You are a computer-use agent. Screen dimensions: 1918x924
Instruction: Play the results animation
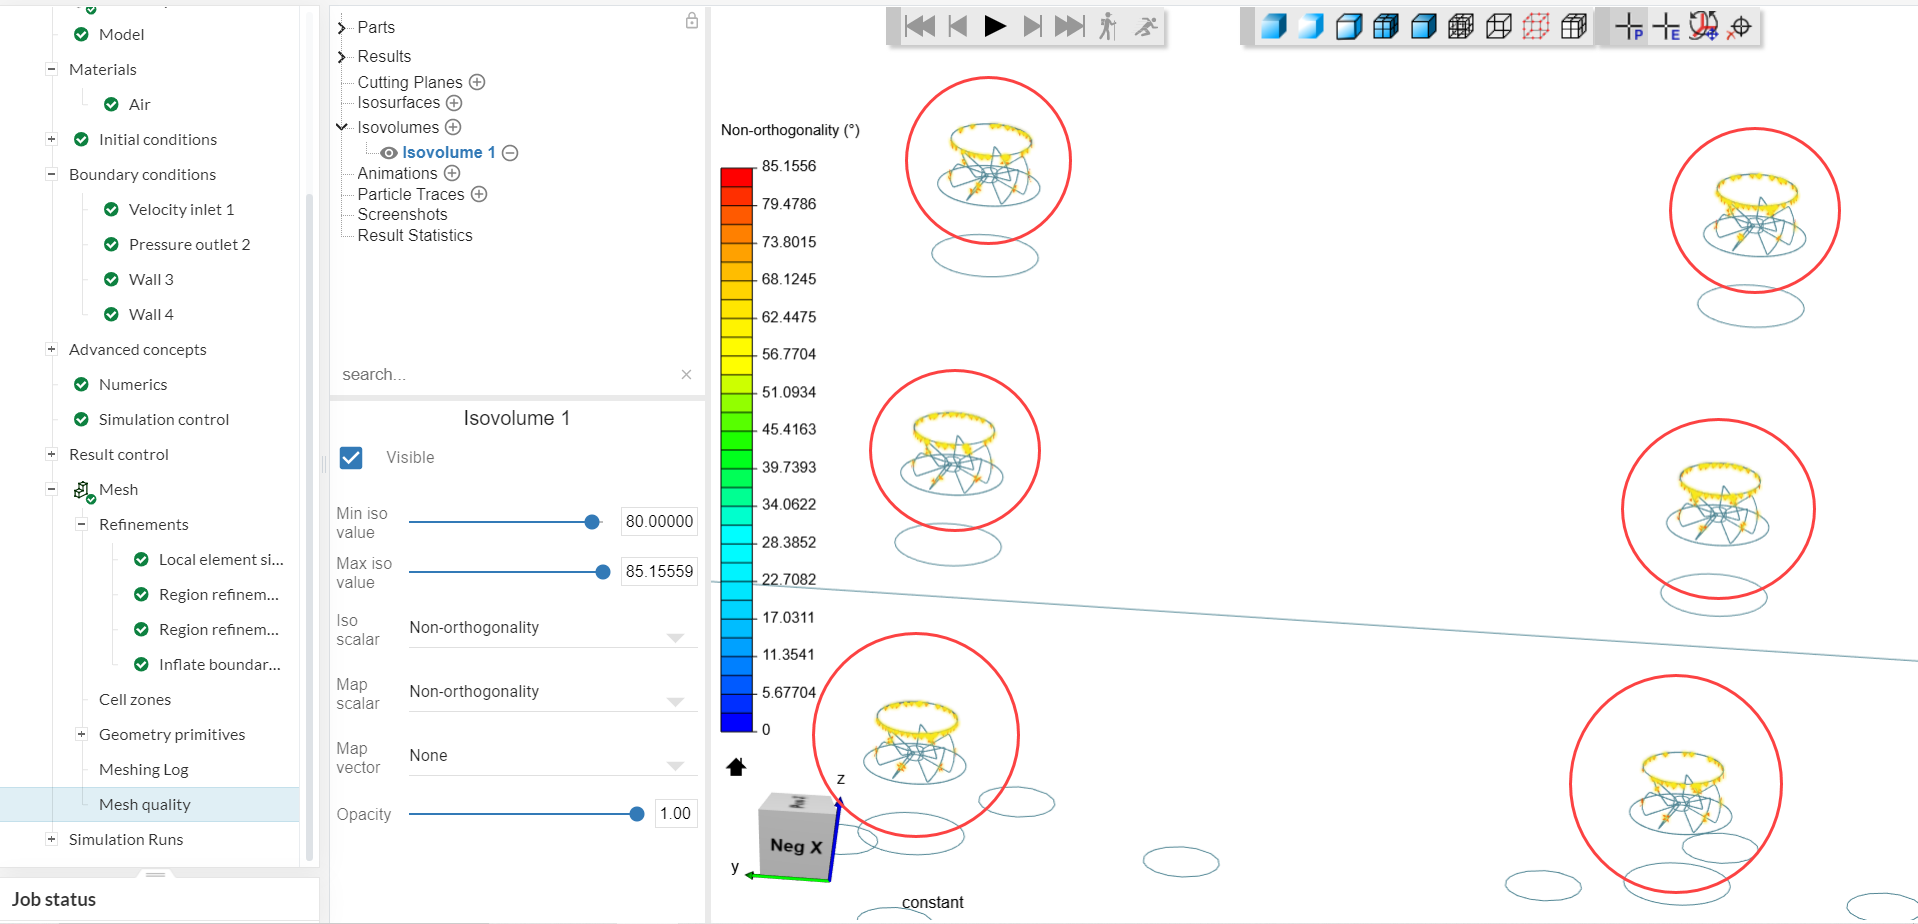[x=995, y=26]
